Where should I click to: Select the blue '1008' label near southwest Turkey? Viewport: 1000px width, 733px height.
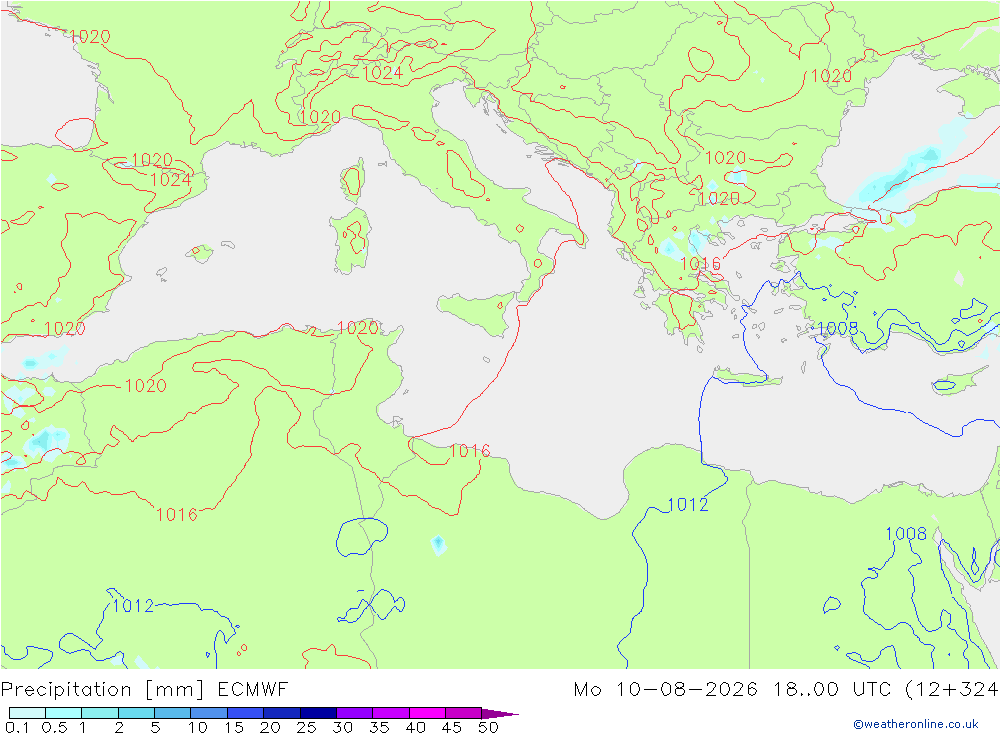(x=838, y=329)
